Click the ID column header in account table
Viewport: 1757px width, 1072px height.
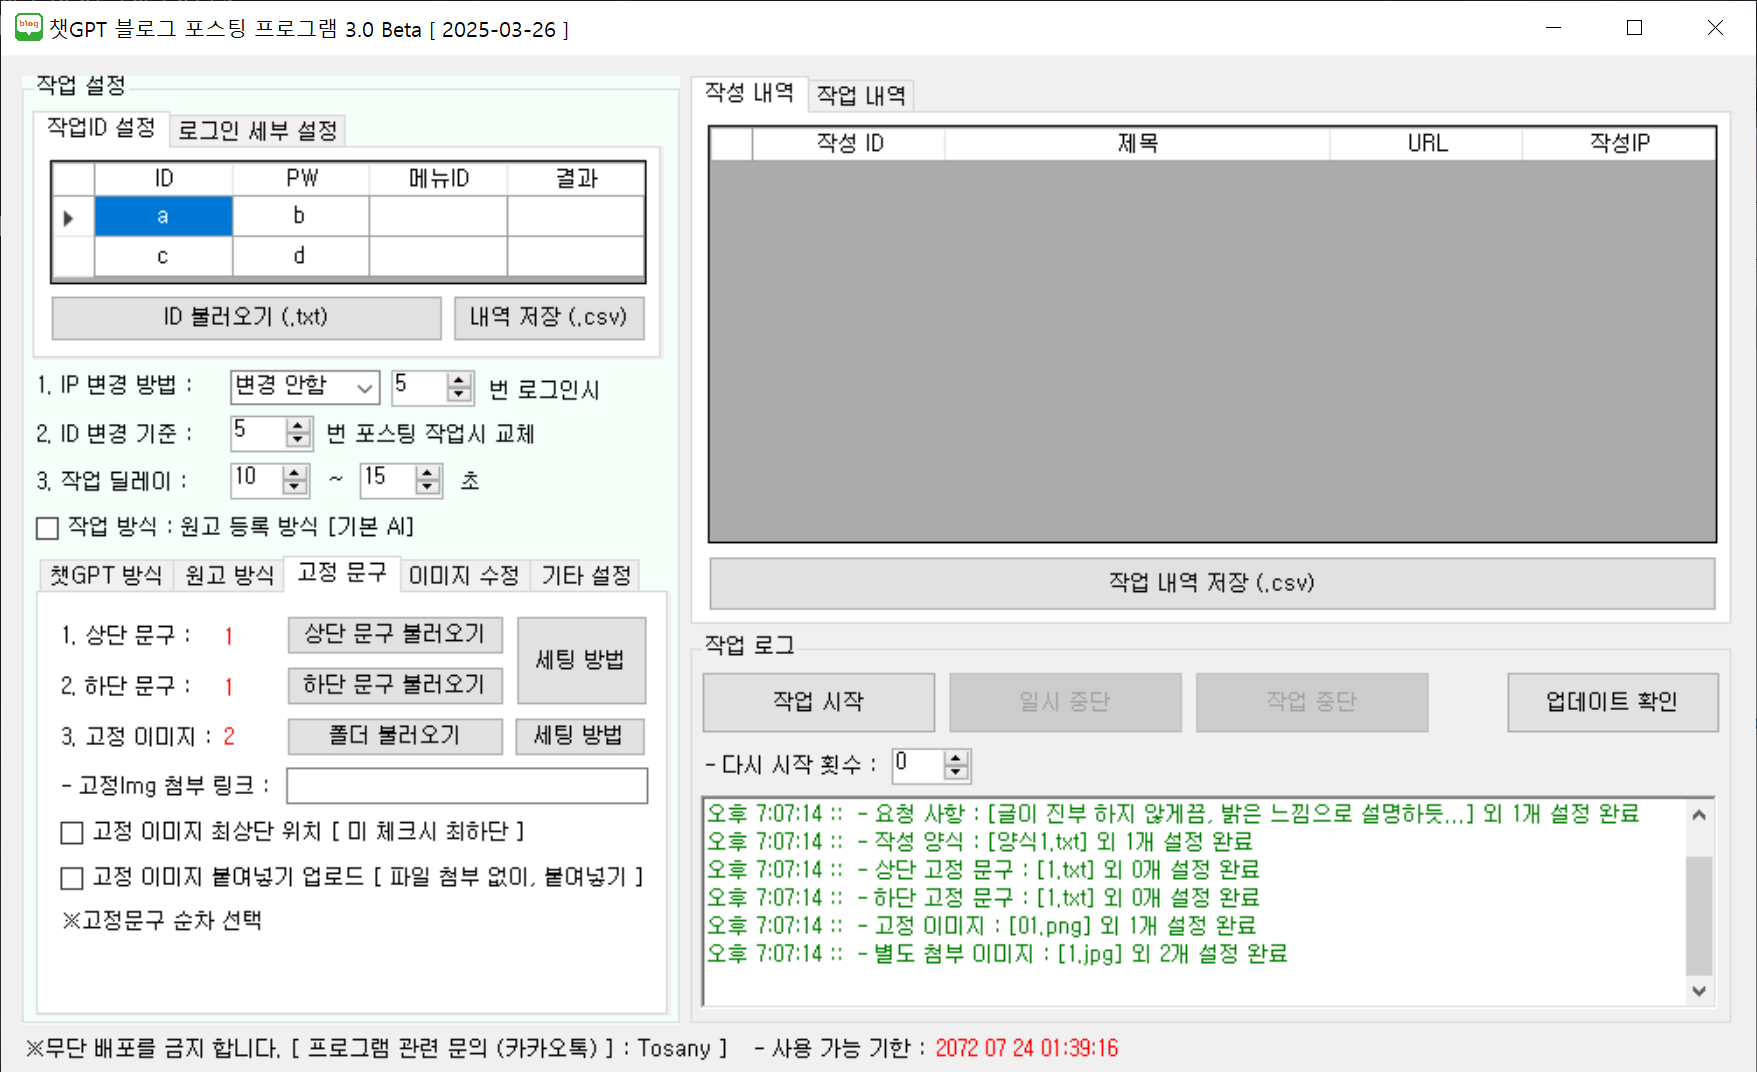tap(163, 179)
